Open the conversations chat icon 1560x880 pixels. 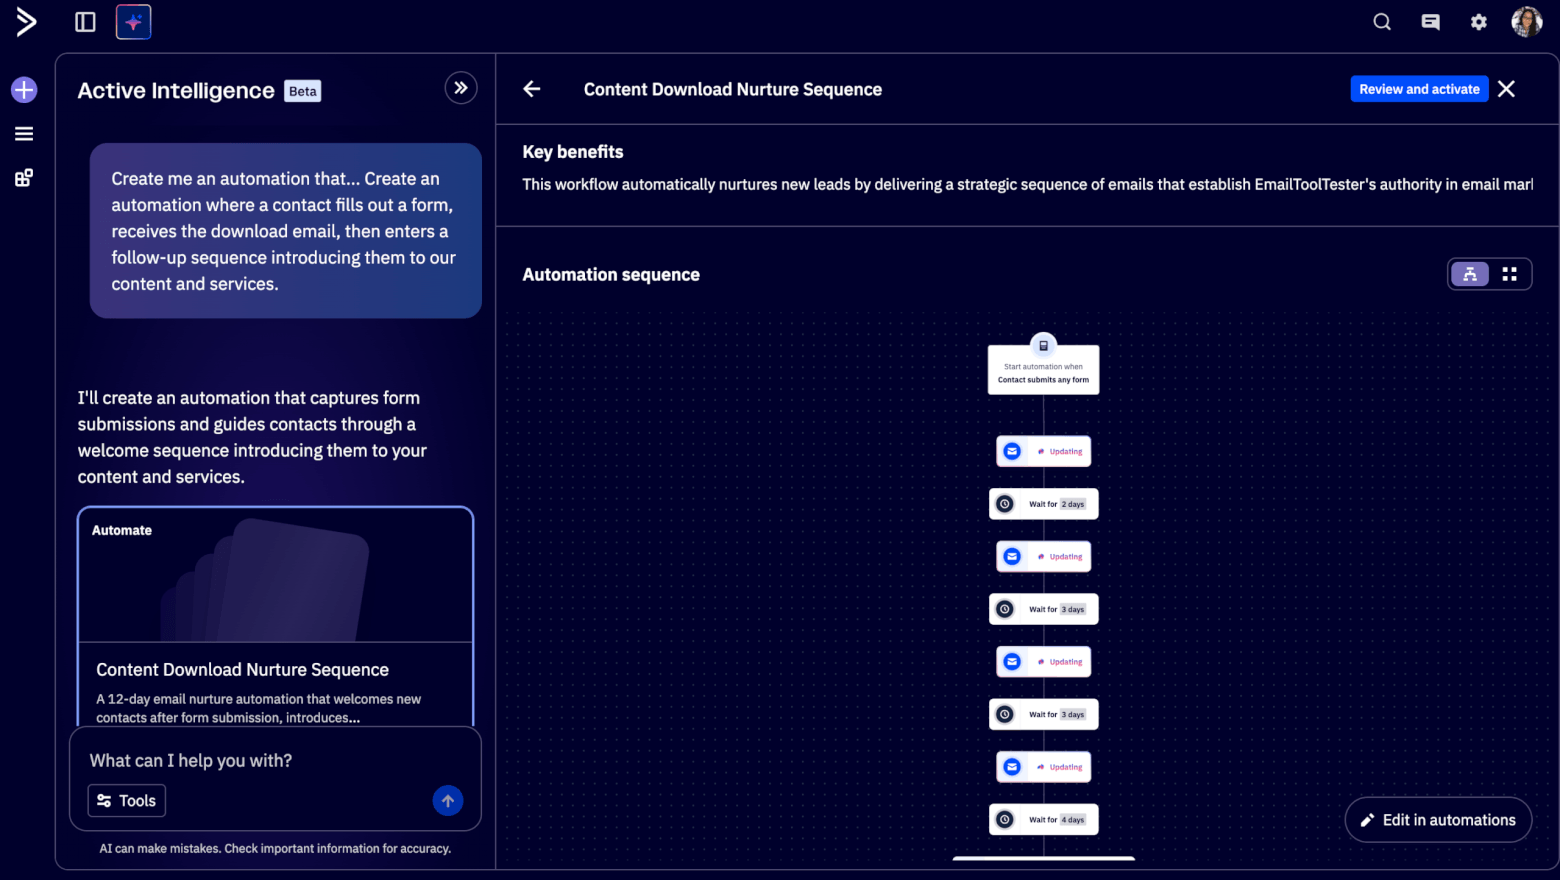[x=1430, y=21]
